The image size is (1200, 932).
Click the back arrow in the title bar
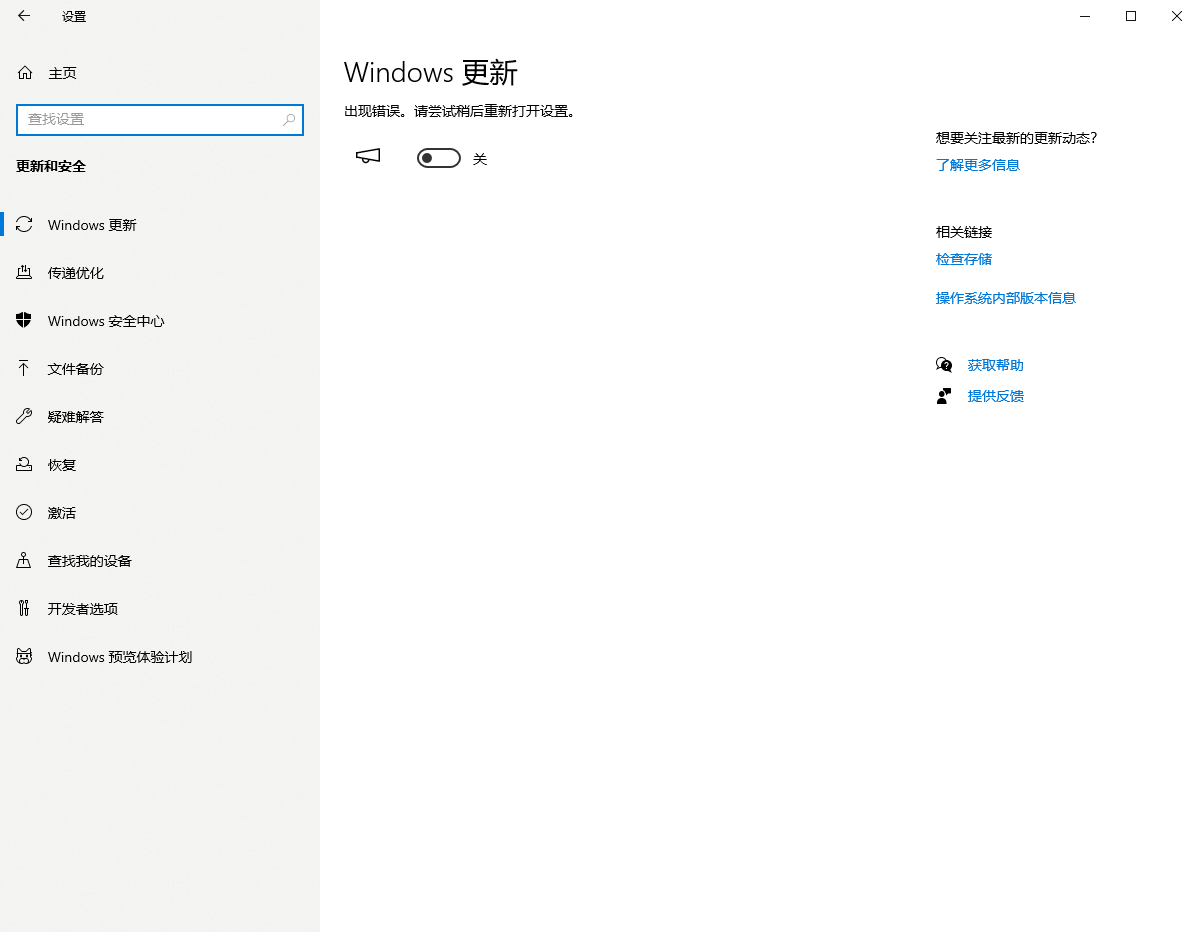[24, 16]
